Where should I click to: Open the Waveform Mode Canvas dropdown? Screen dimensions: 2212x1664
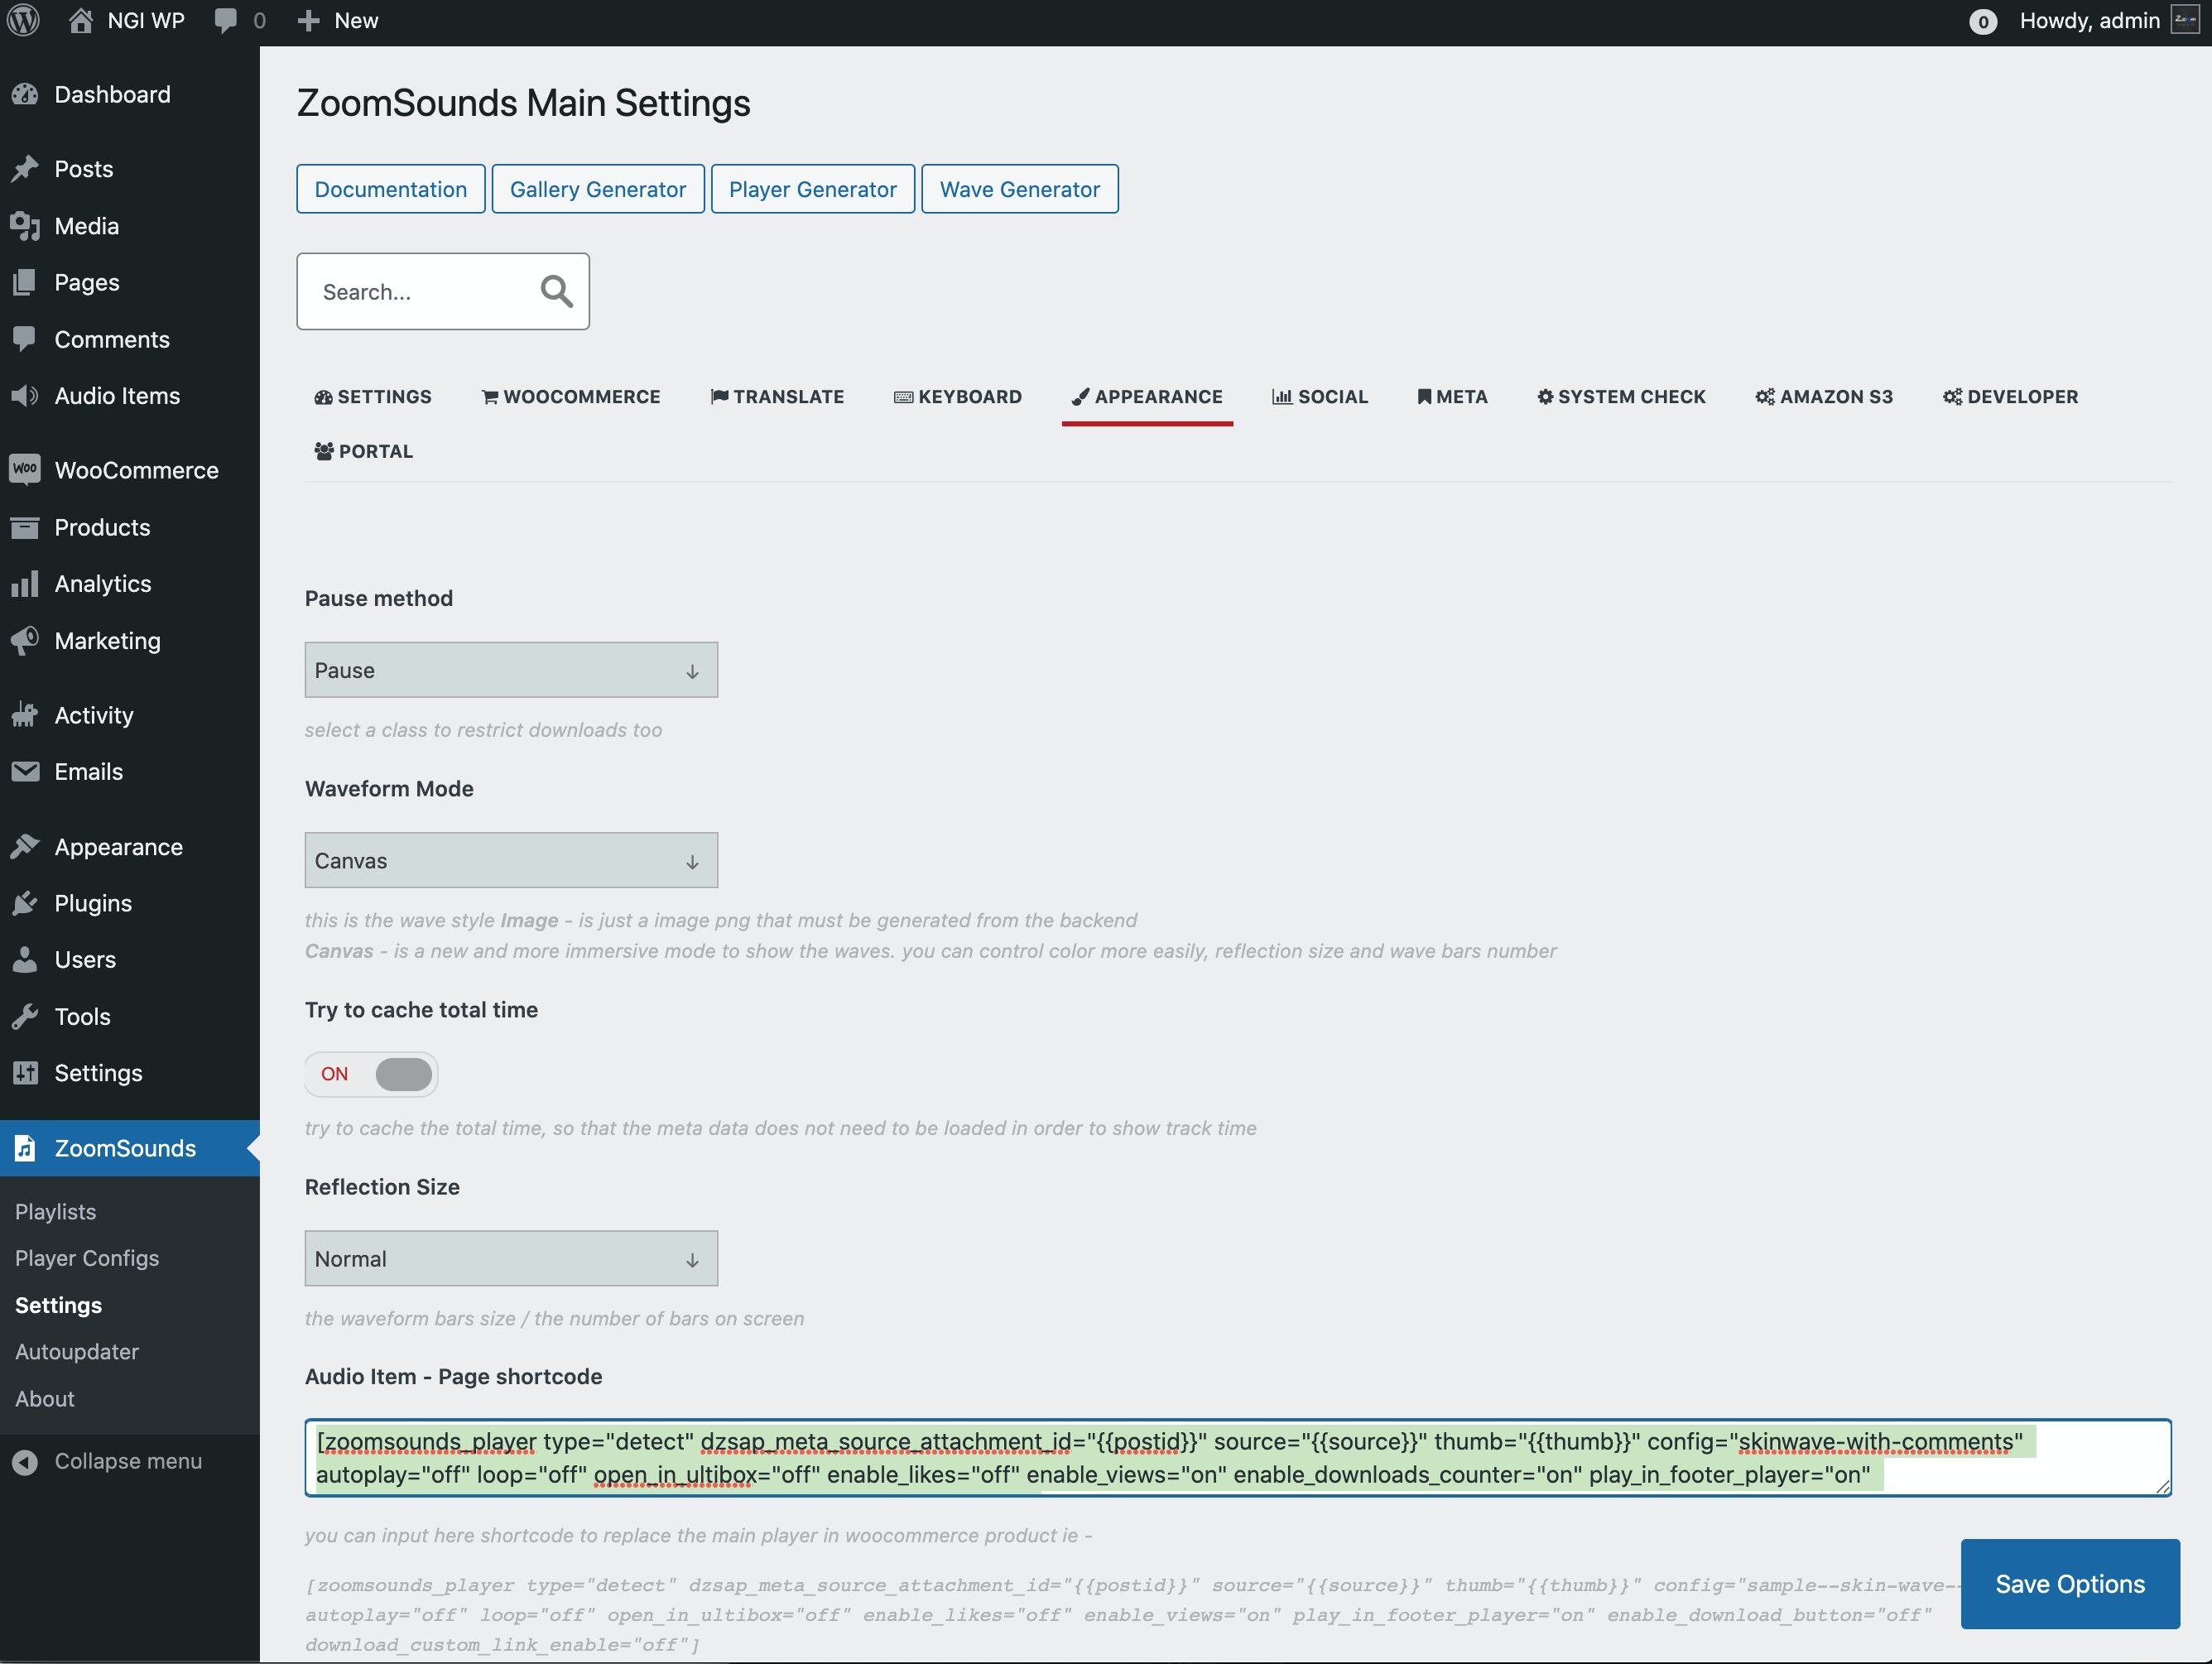pyautogui.click(x=511, y=860)
